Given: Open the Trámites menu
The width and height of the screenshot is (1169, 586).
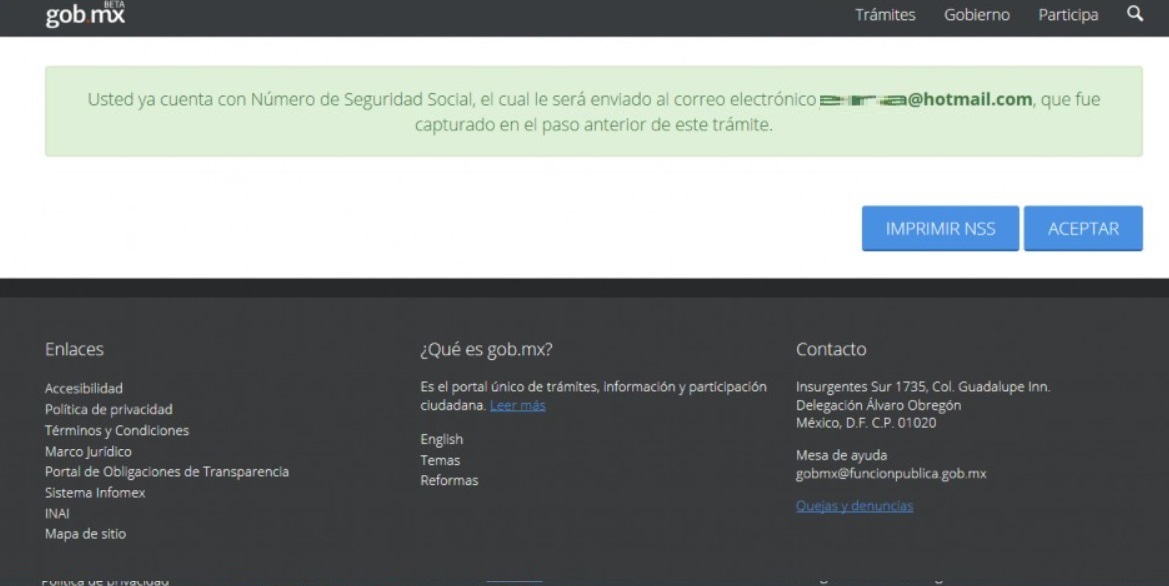Looking at the screenshot, I should pos(885,15).
